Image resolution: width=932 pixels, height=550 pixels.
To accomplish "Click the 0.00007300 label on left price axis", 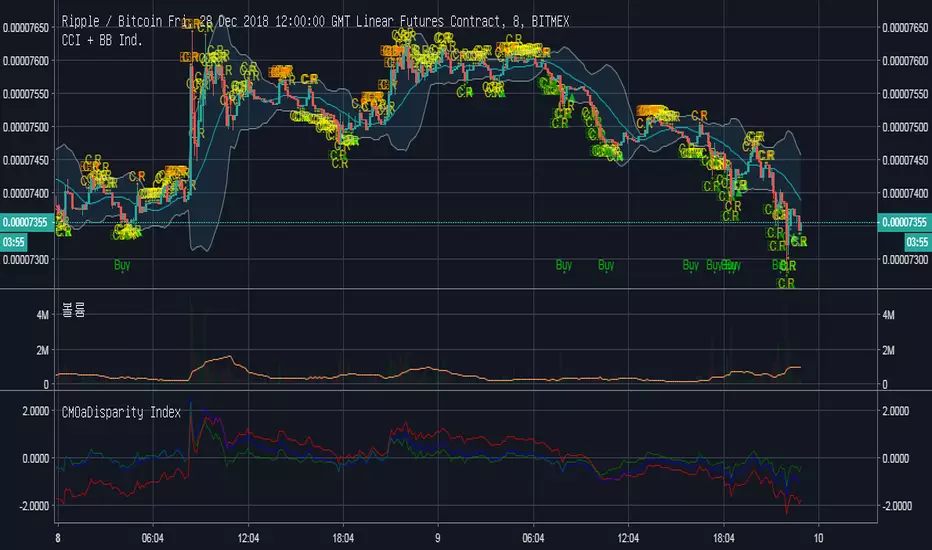I will (x=27, y=259).
